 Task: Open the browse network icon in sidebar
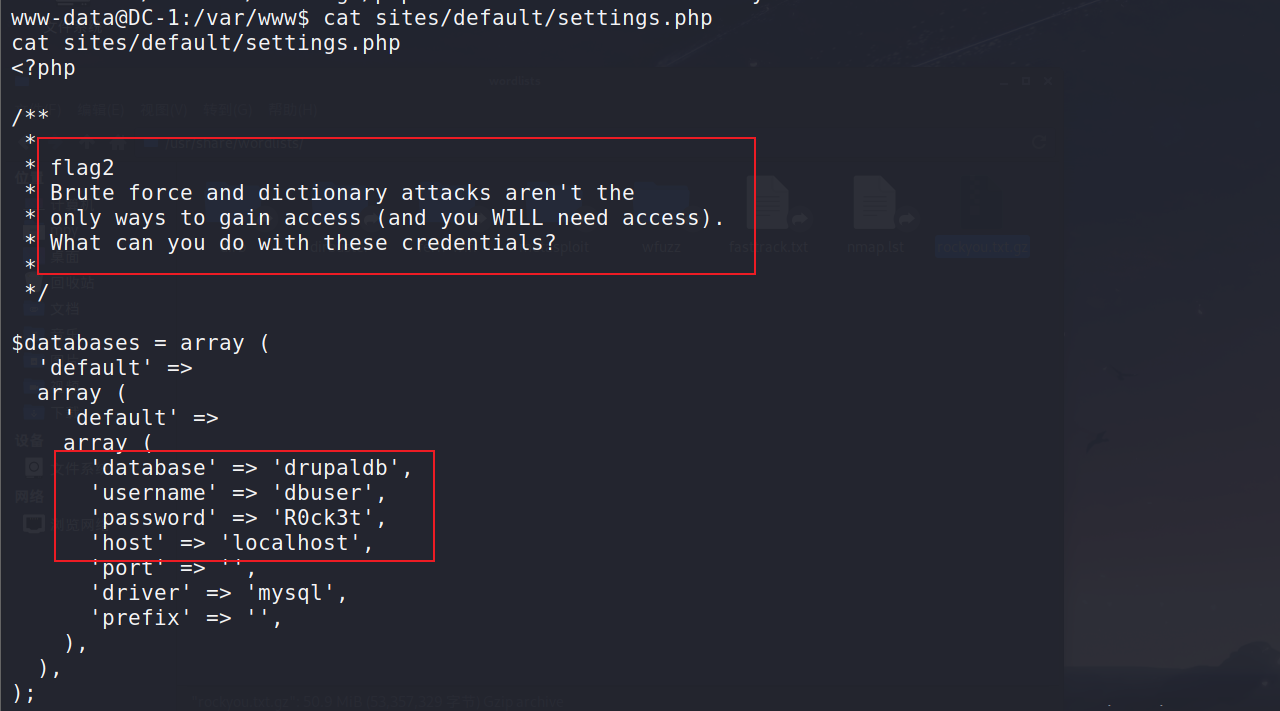point(33,523)
